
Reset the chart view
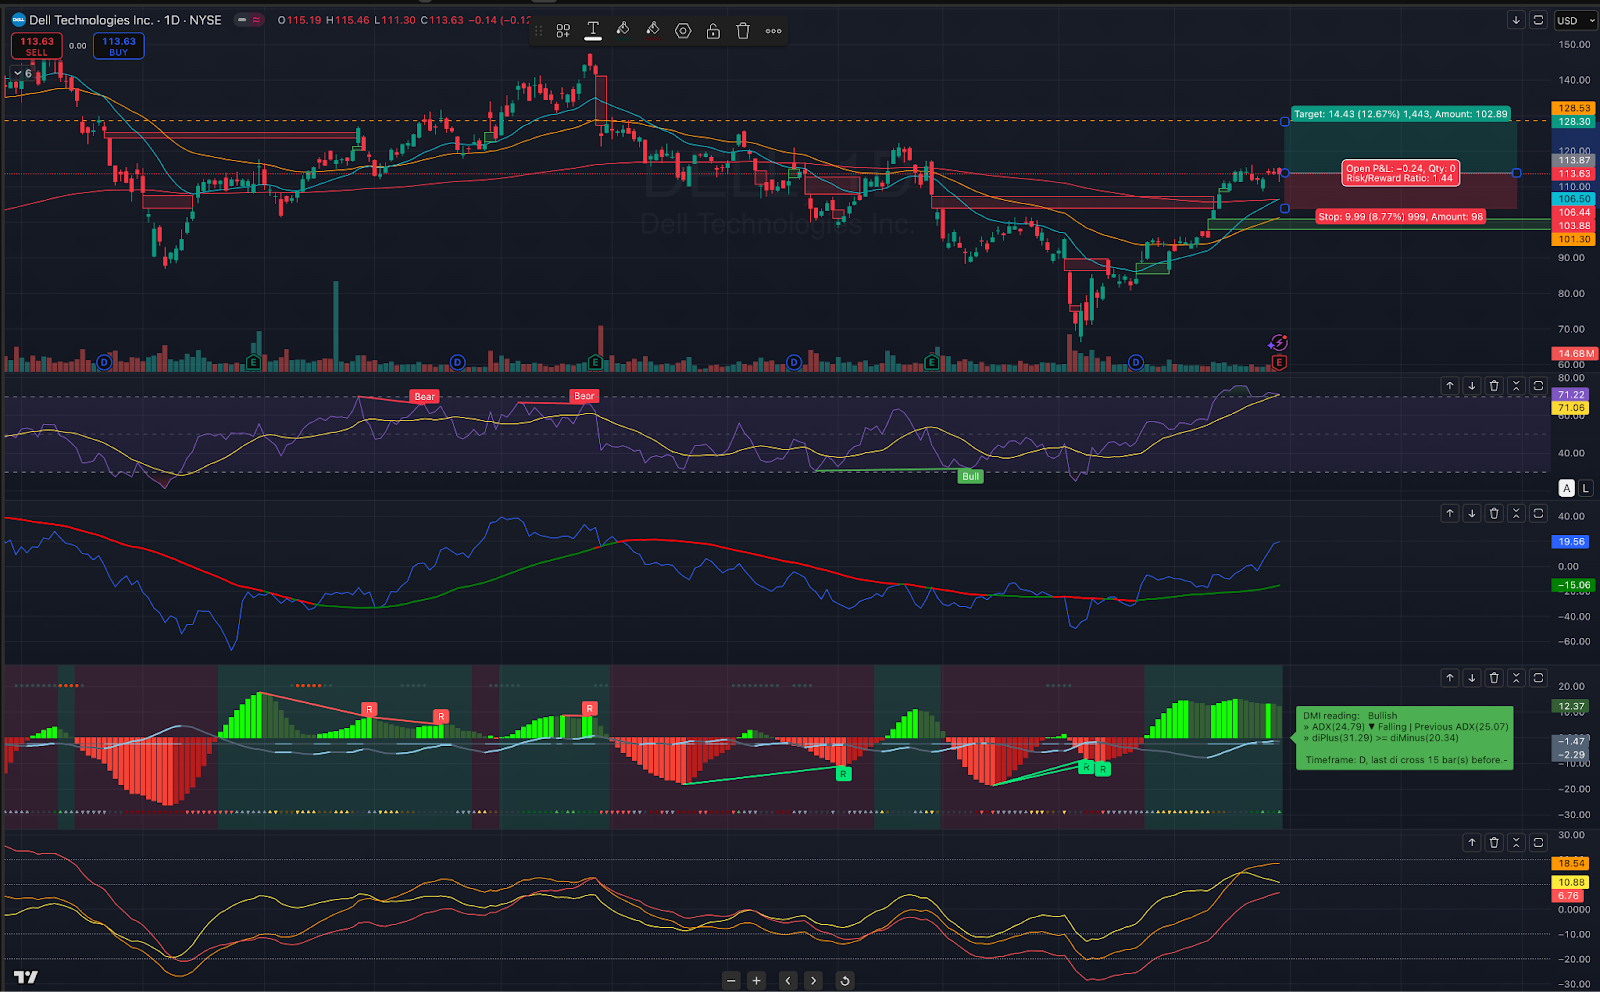tap(845, 980)
